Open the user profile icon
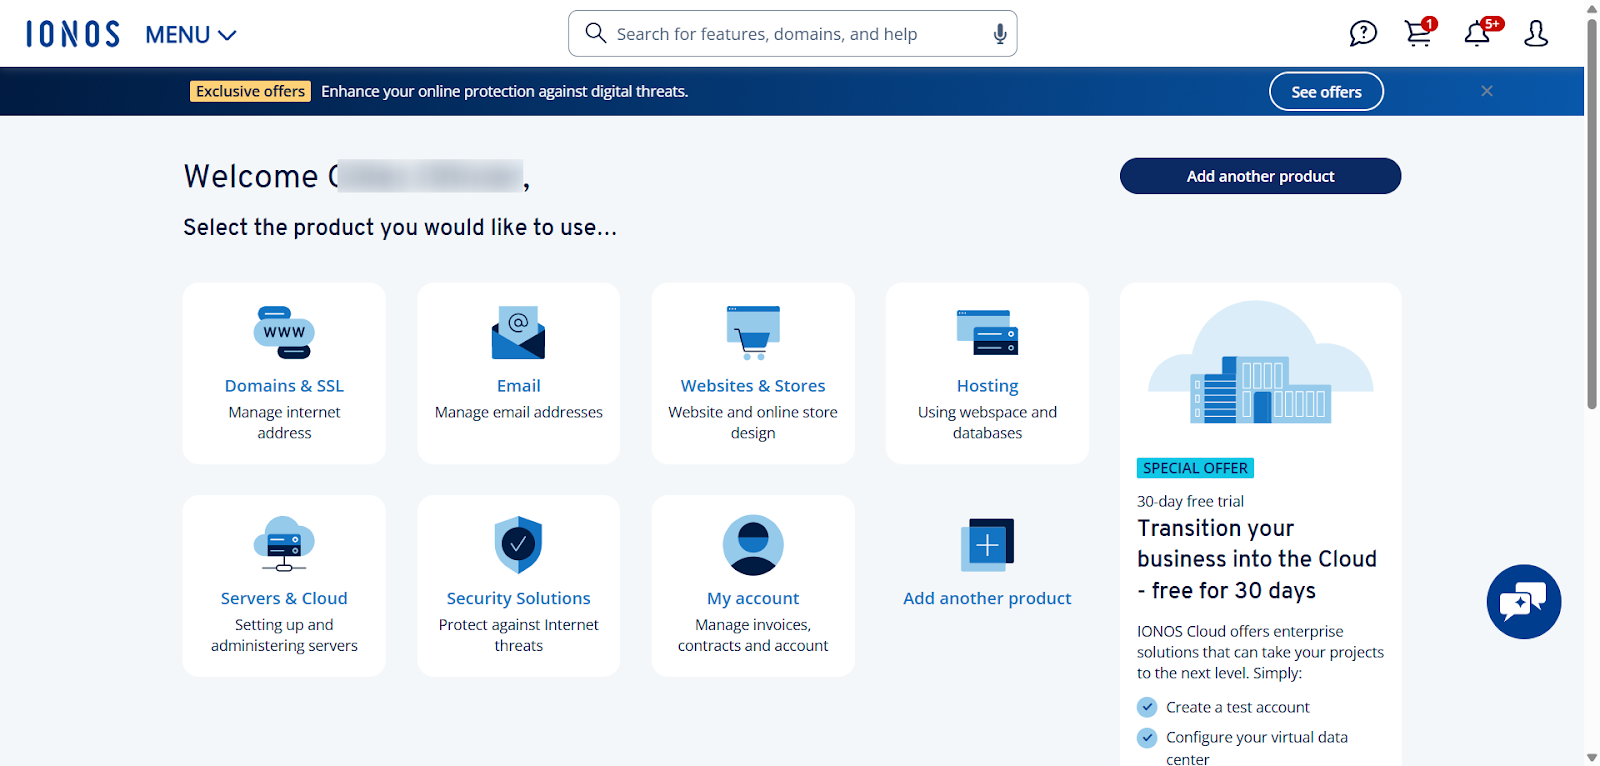This screenshot has width=1600, height=766. [1536, 34]
